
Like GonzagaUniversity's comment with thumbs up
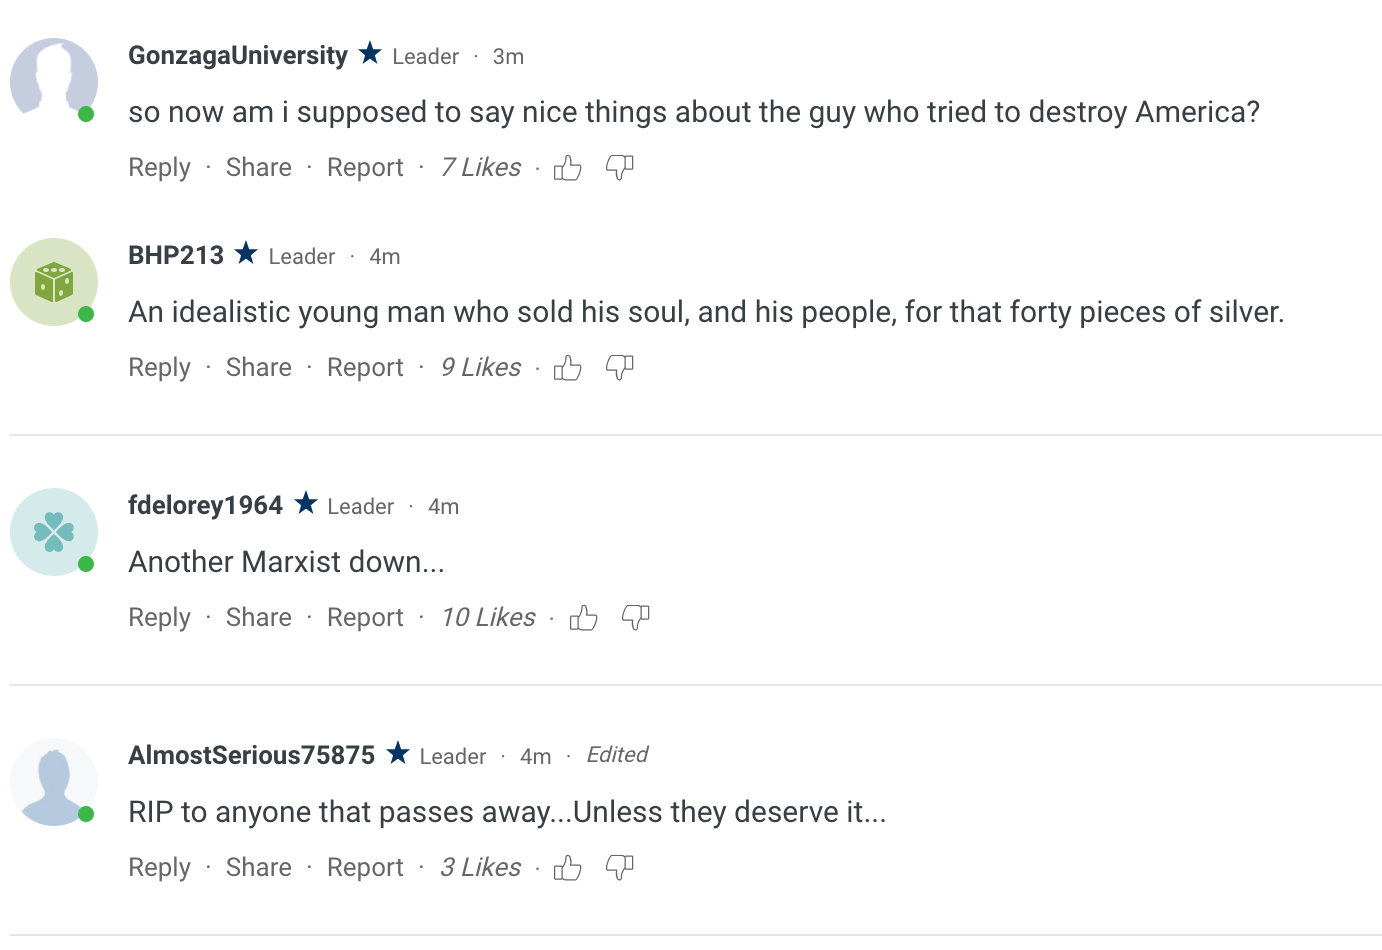click(567, 168)
